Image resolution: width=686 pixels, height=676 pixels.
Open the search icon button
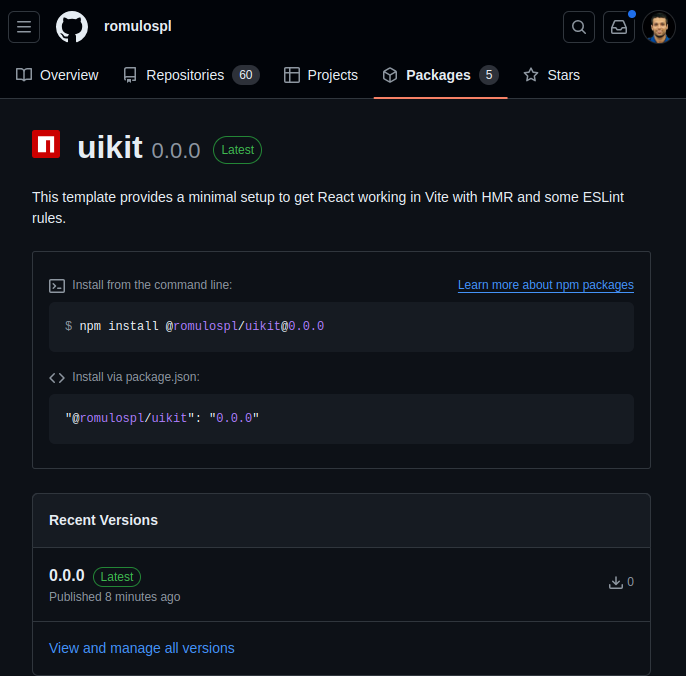[579, 27]
